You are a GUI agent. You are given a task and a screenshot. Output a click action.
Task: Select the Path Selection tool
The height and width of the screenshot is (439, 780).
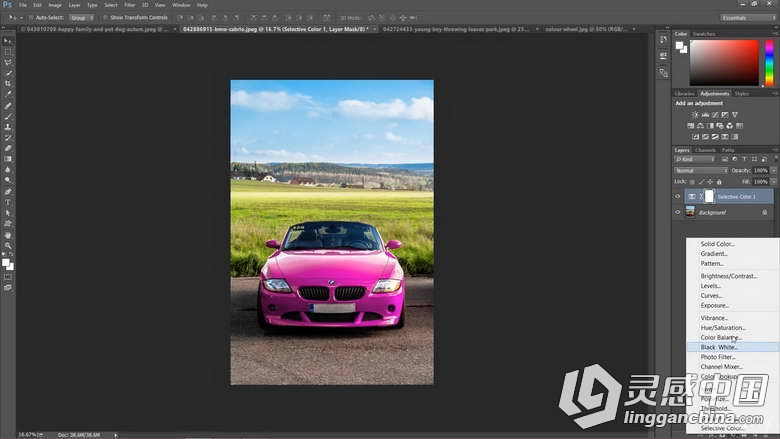pos(7,213)
